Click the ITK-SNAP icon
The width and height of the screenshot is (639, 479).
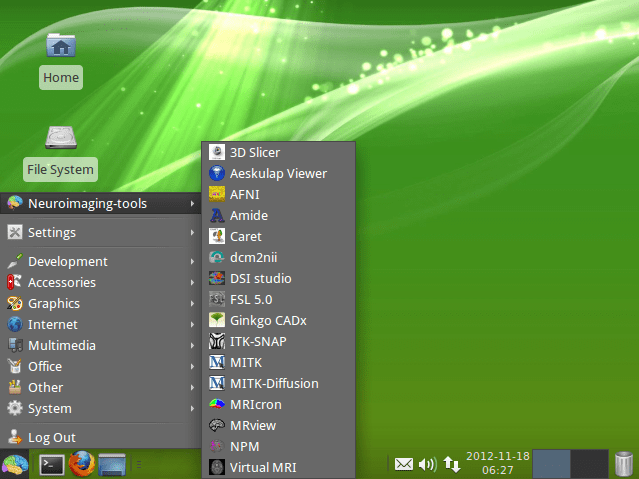tap(217, 341)
